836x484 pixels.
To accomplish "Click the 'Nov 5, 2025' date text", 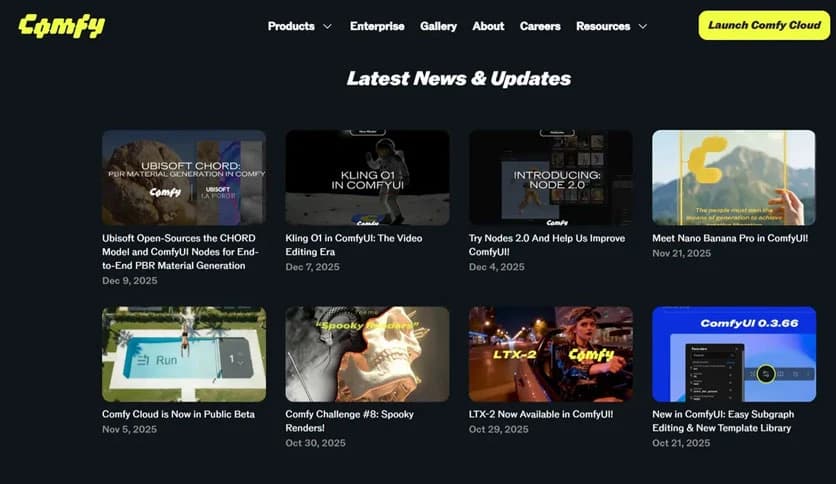I will [x=130, y=429].
